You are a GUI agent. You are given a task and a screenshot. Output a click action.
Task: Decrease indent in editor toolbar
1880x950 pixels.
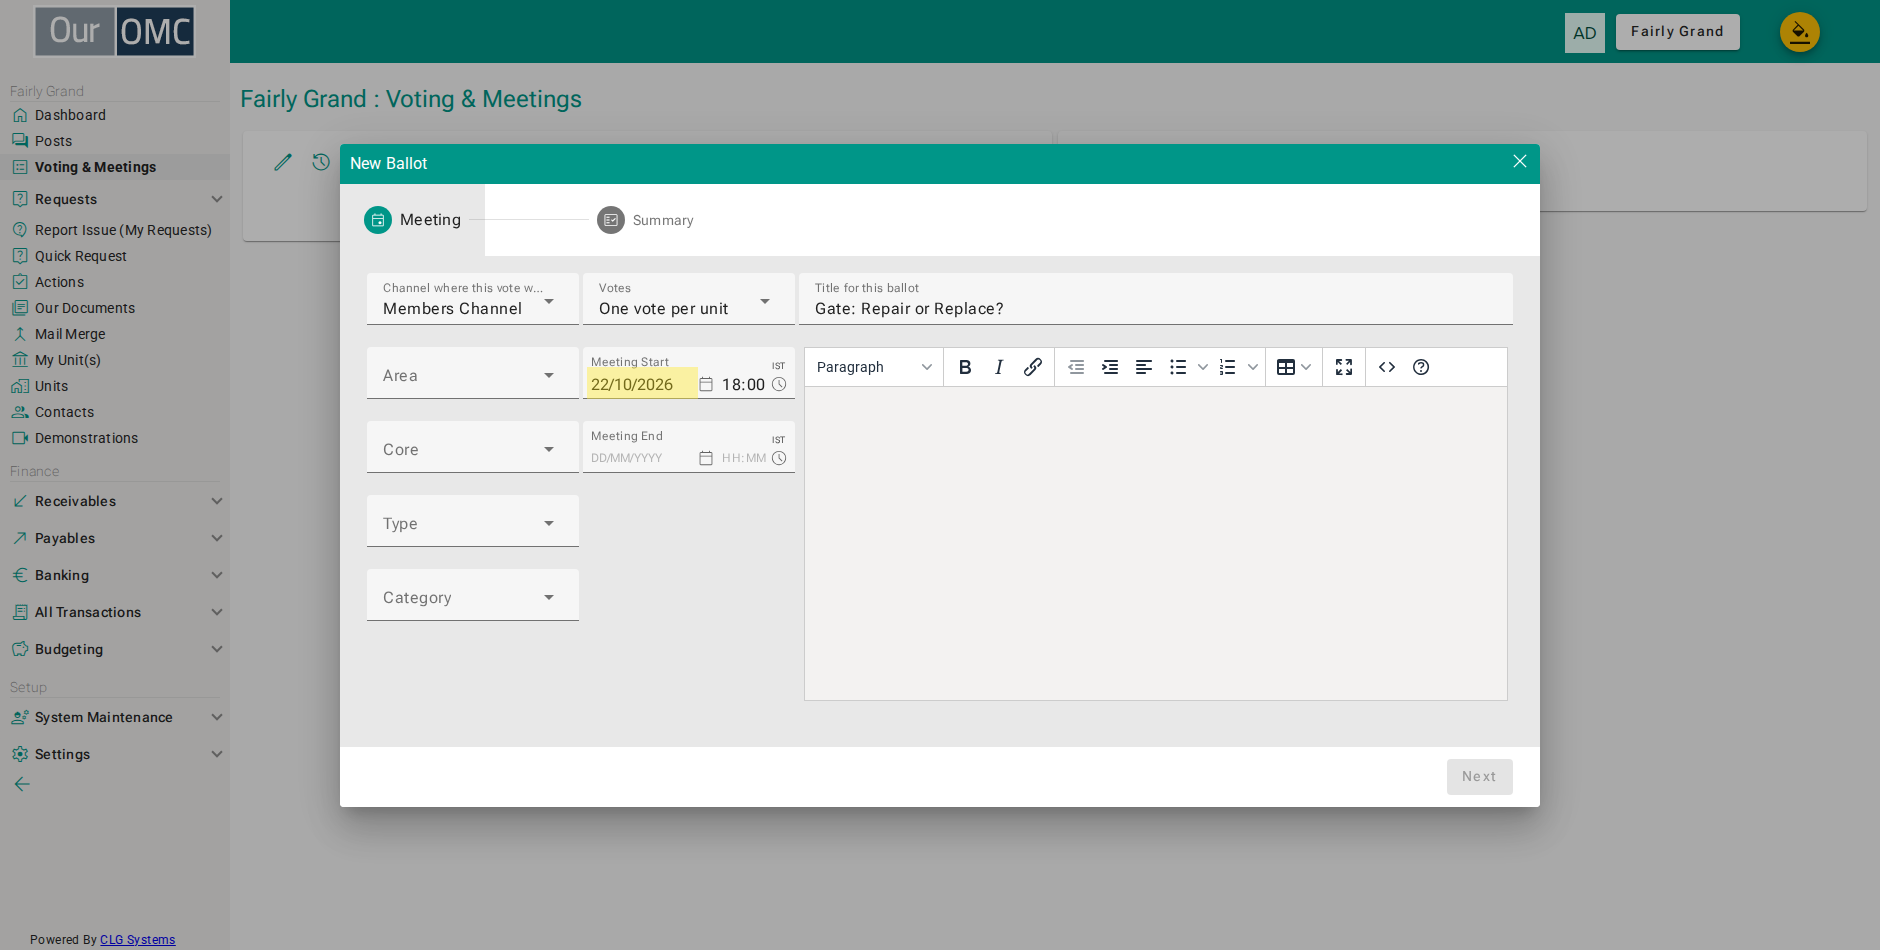pos(1076,367)
